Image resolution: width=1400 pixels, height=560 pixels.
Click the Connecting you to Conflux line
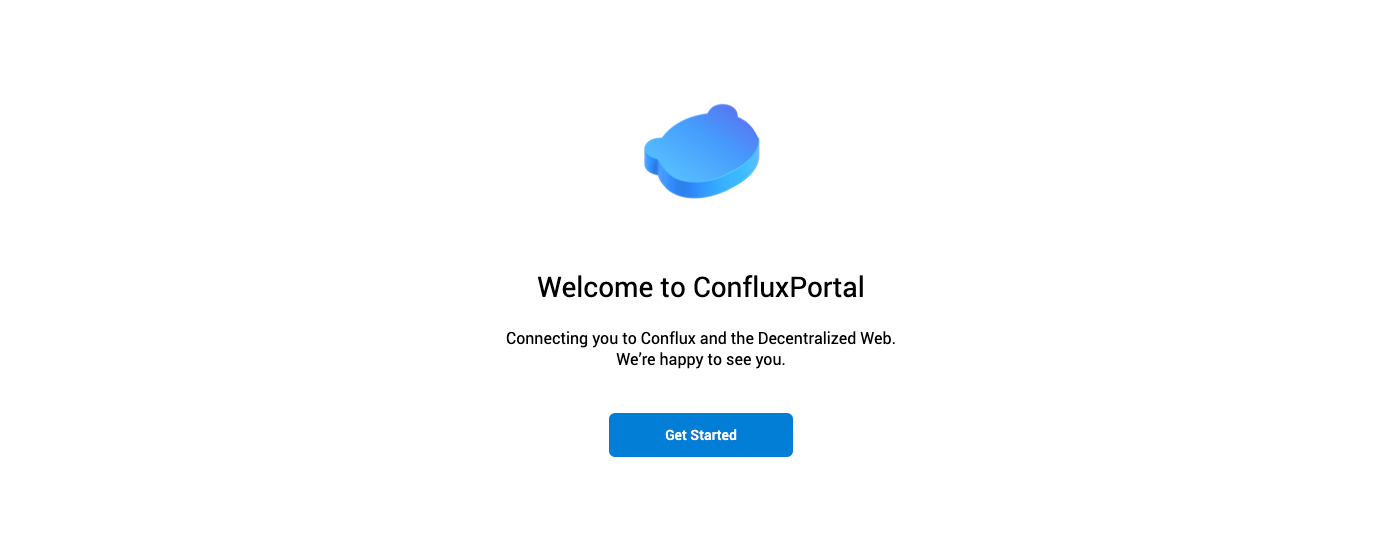(x=700, y=338)
